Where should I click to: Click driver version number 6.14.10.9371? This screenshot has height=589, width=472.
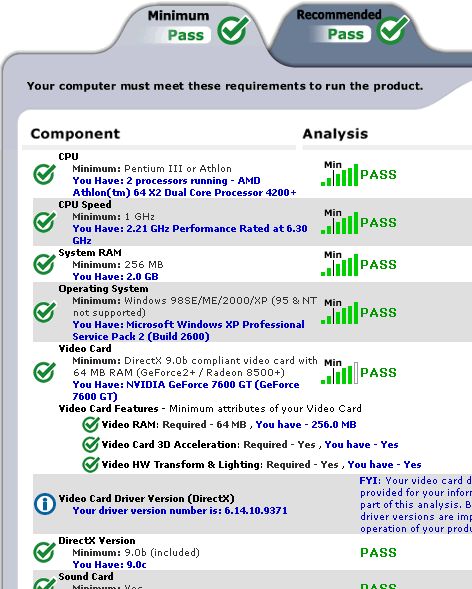click(x=256, y=511)
